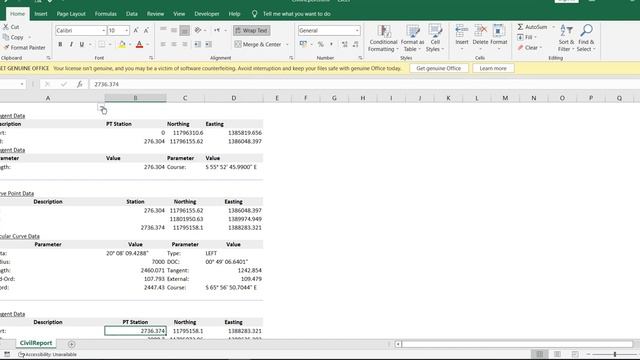Viewport: 640px width, 360px height.
Task: Increase the indent
Action: click(x=208, y=44)
